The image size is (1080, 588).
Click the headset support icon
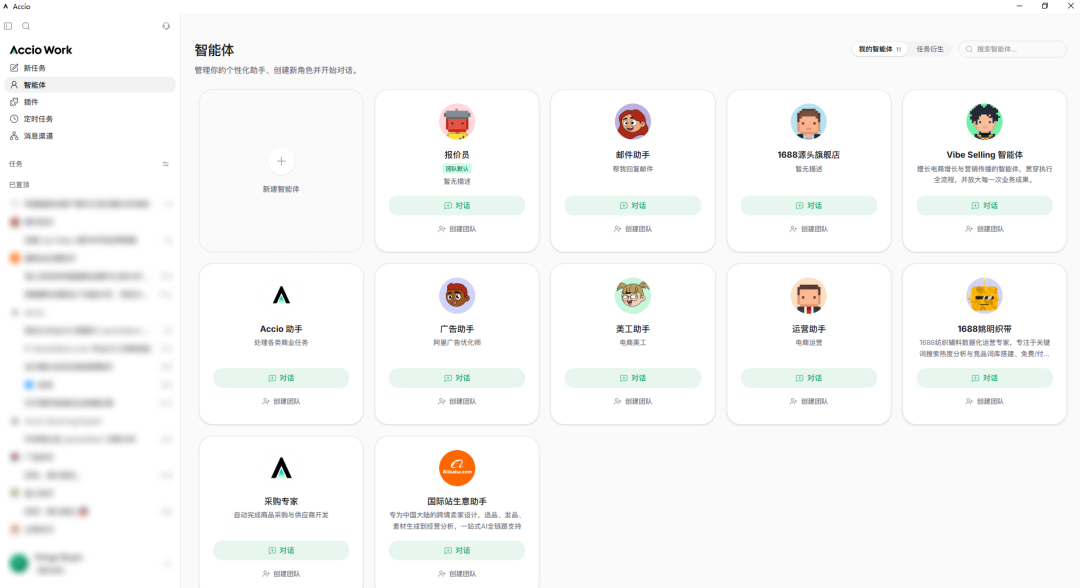[x=166, y=26]
